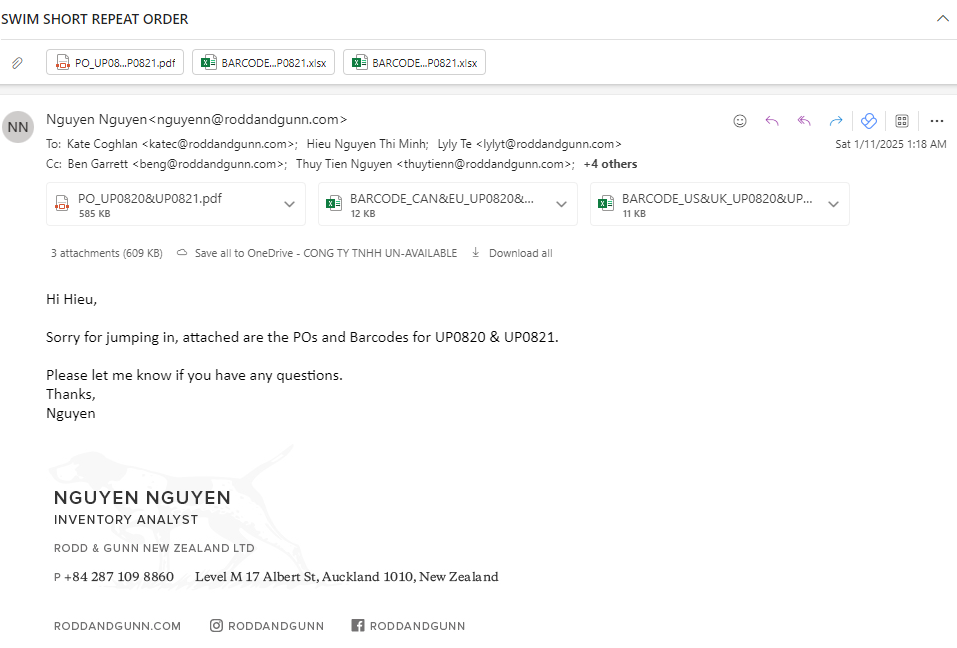Open second BARCODE...P0821.xlsx chip in top bar
This screenshot has height=648, width=957.
click(414, 62)
